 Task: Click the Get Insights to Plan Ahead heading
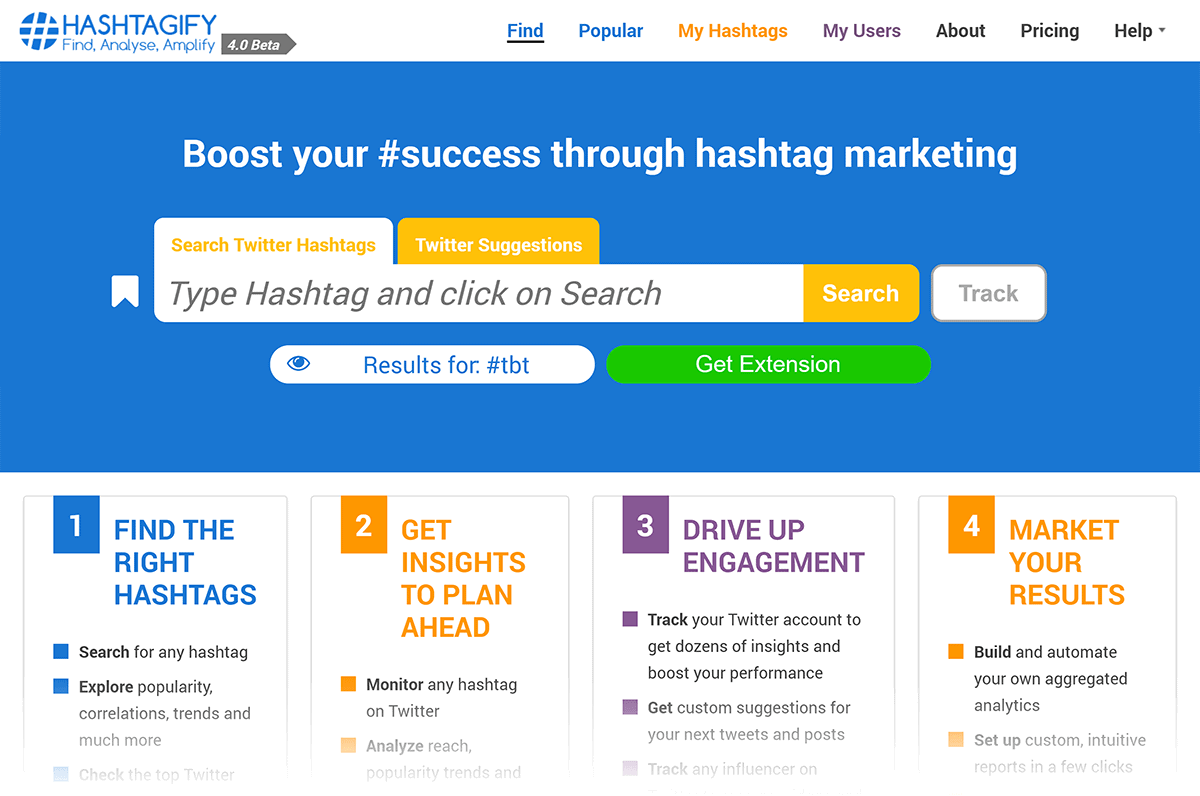463,578
